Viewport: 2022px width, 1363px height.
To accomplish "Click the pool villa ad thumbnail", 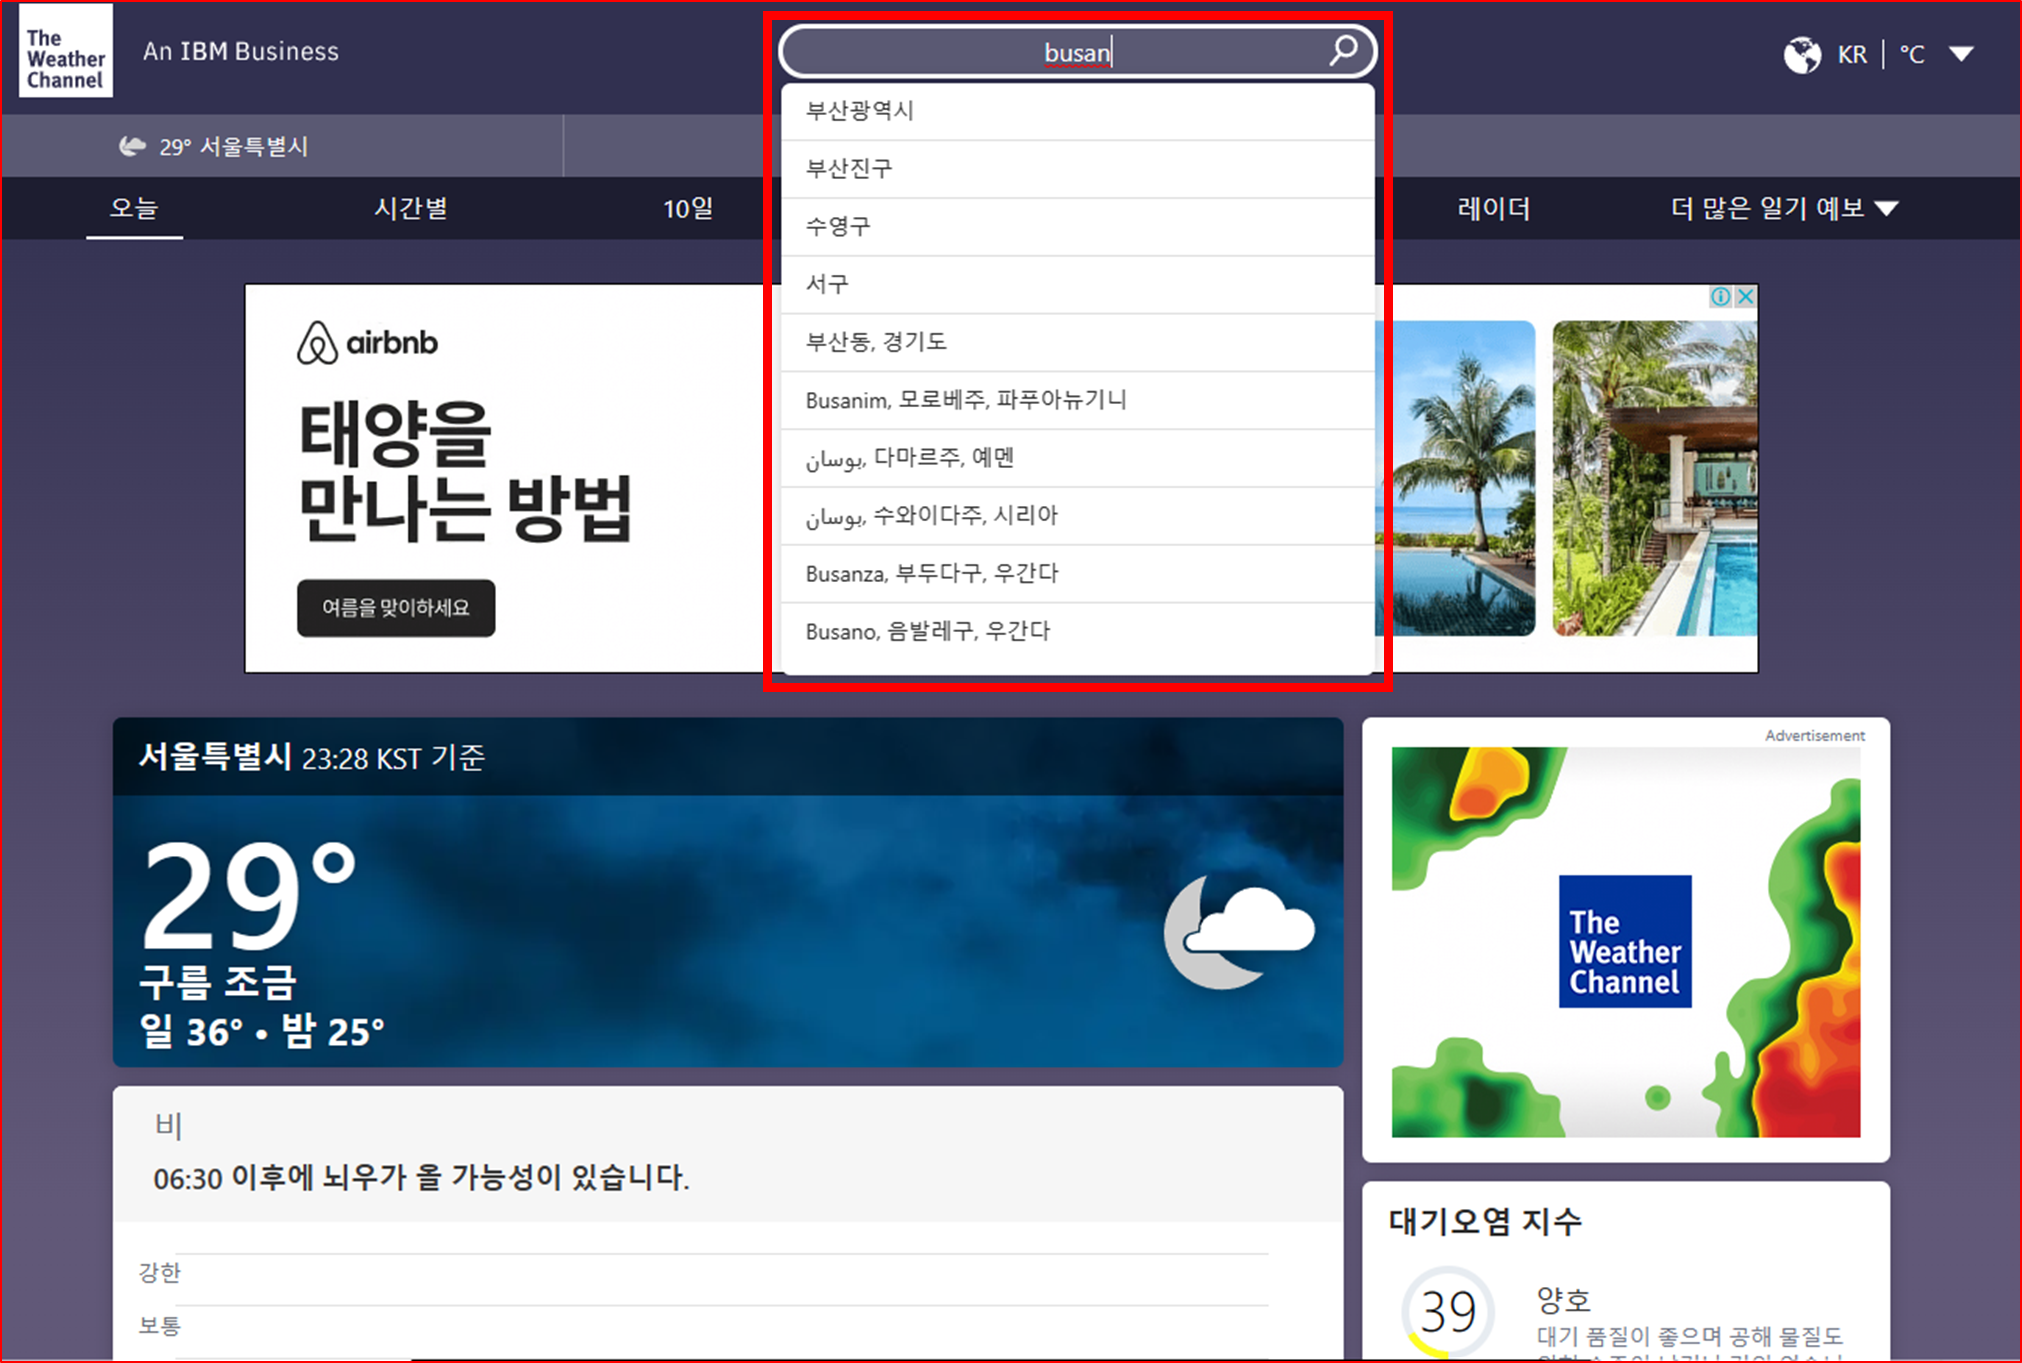I will 1655,478.
